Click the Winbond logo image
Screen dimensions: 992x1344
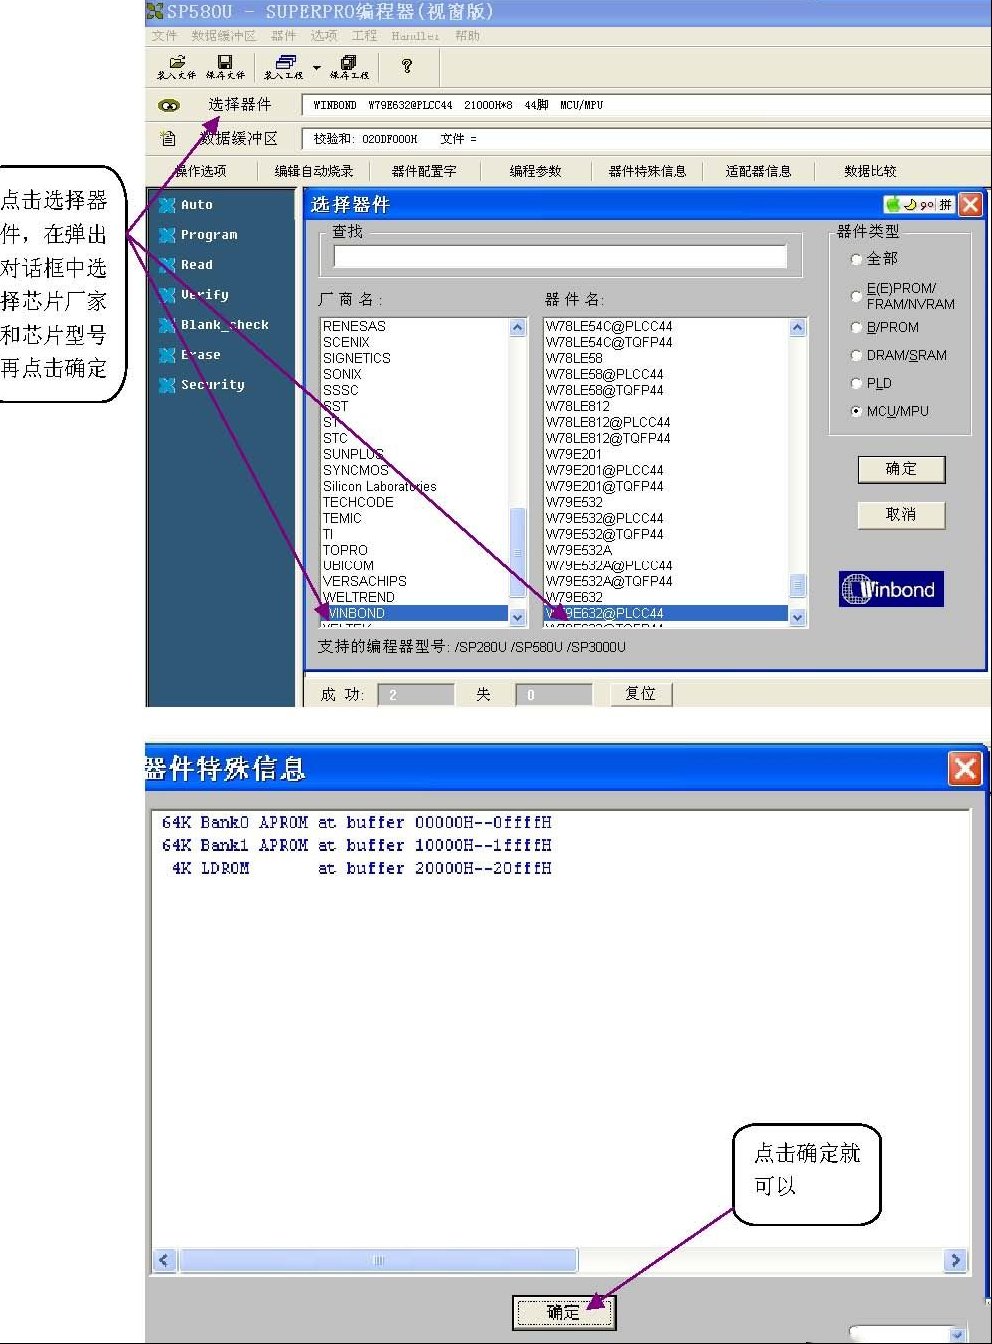coord(891,589)
